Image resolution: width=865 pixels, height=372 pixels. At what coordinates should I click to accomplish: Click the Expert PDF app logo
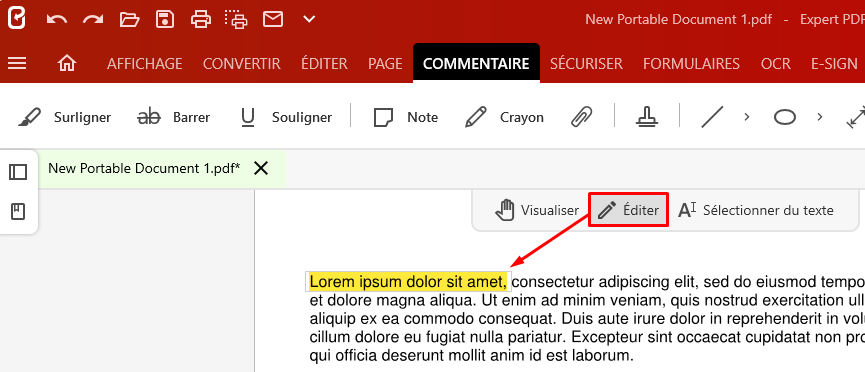(x=17, y=19)
